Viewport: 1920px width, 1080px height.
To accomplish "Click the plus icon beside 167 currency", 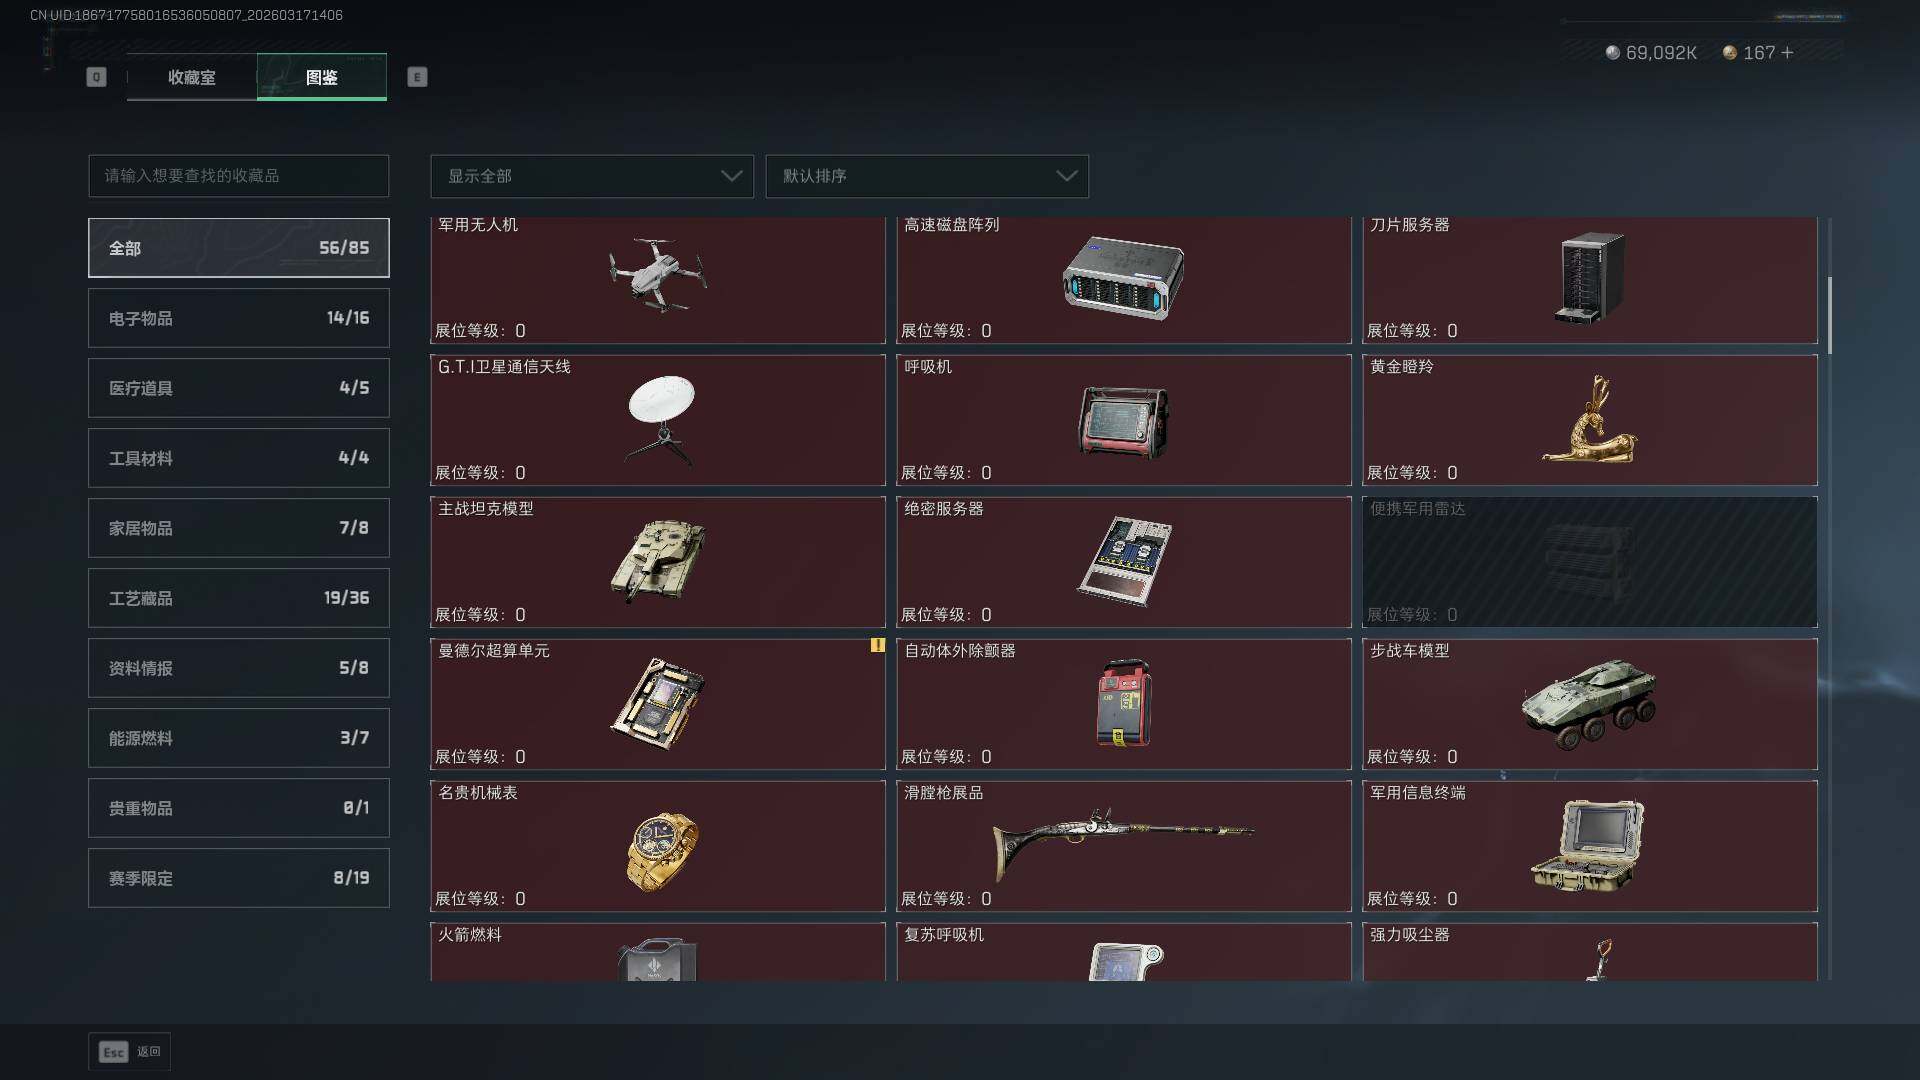I will pyautogui.click(x=1788, y=53).
